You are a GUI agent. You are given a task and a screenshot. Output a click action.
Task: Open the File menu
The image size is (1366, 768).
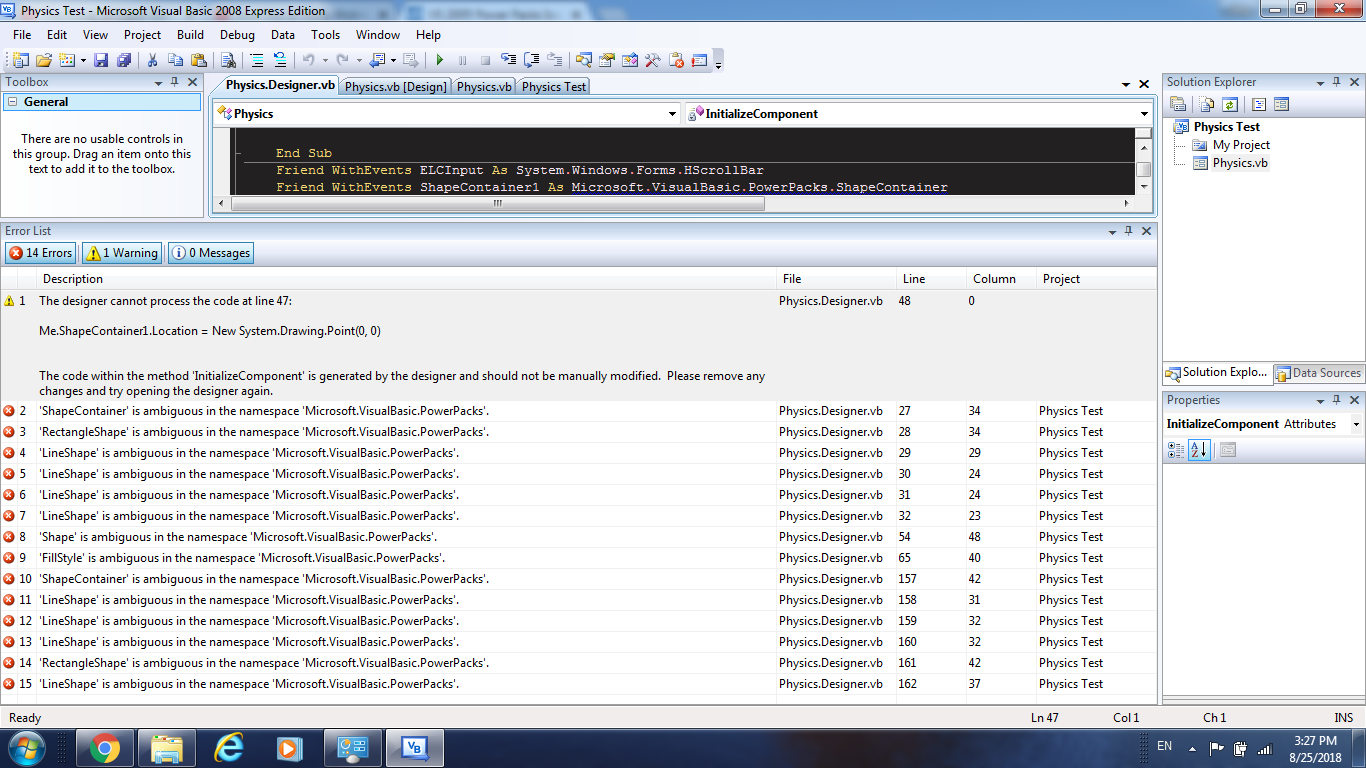click(22, 35)
